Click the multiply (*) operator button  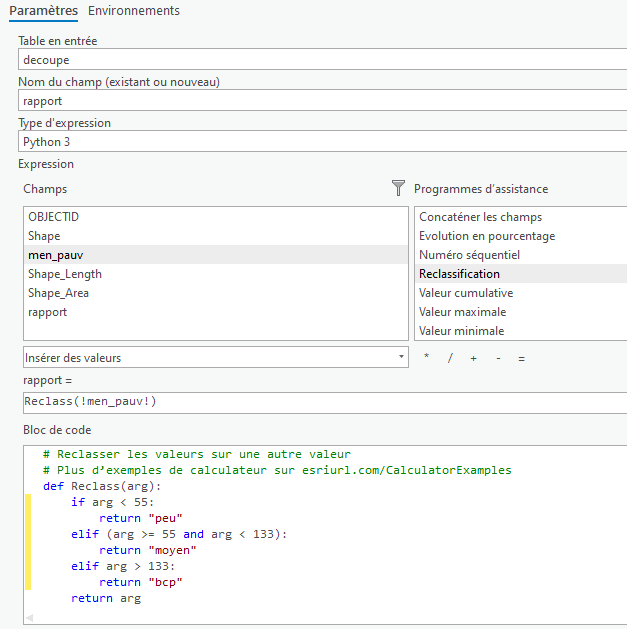427,358
